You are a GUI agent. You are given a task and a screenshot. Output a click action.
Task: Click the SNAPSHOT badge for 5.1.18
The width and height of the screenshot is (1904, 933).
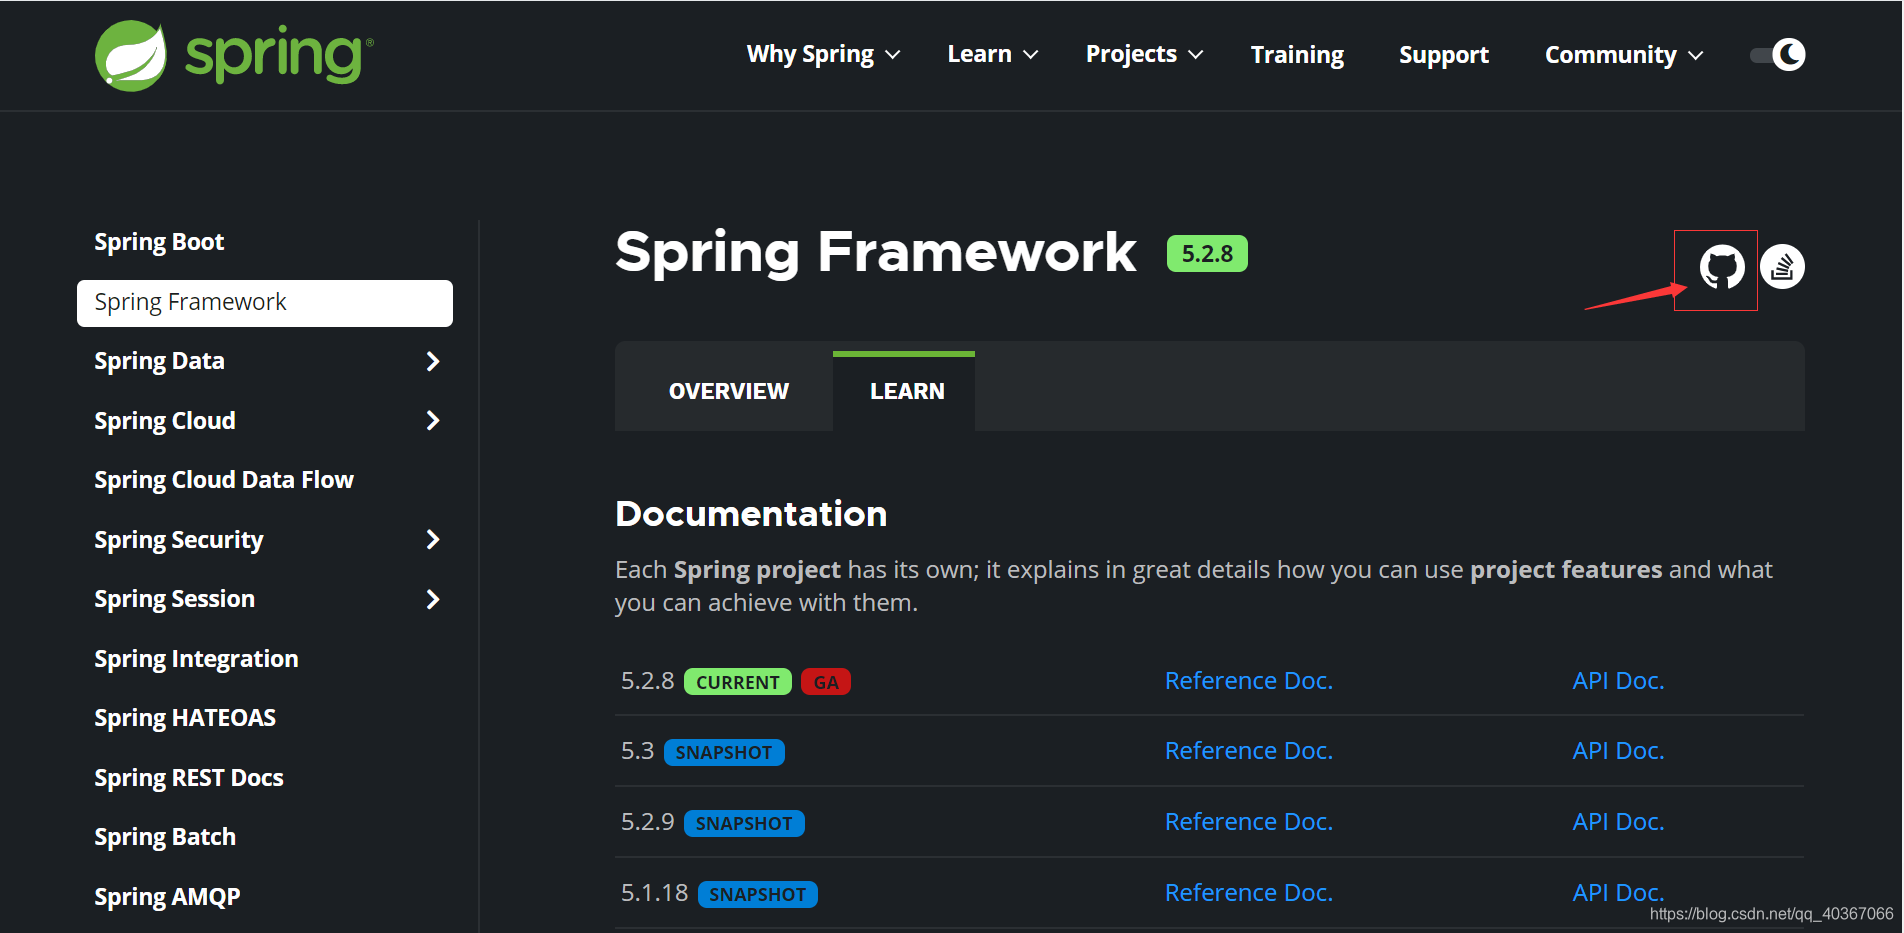tap(758, 894)
